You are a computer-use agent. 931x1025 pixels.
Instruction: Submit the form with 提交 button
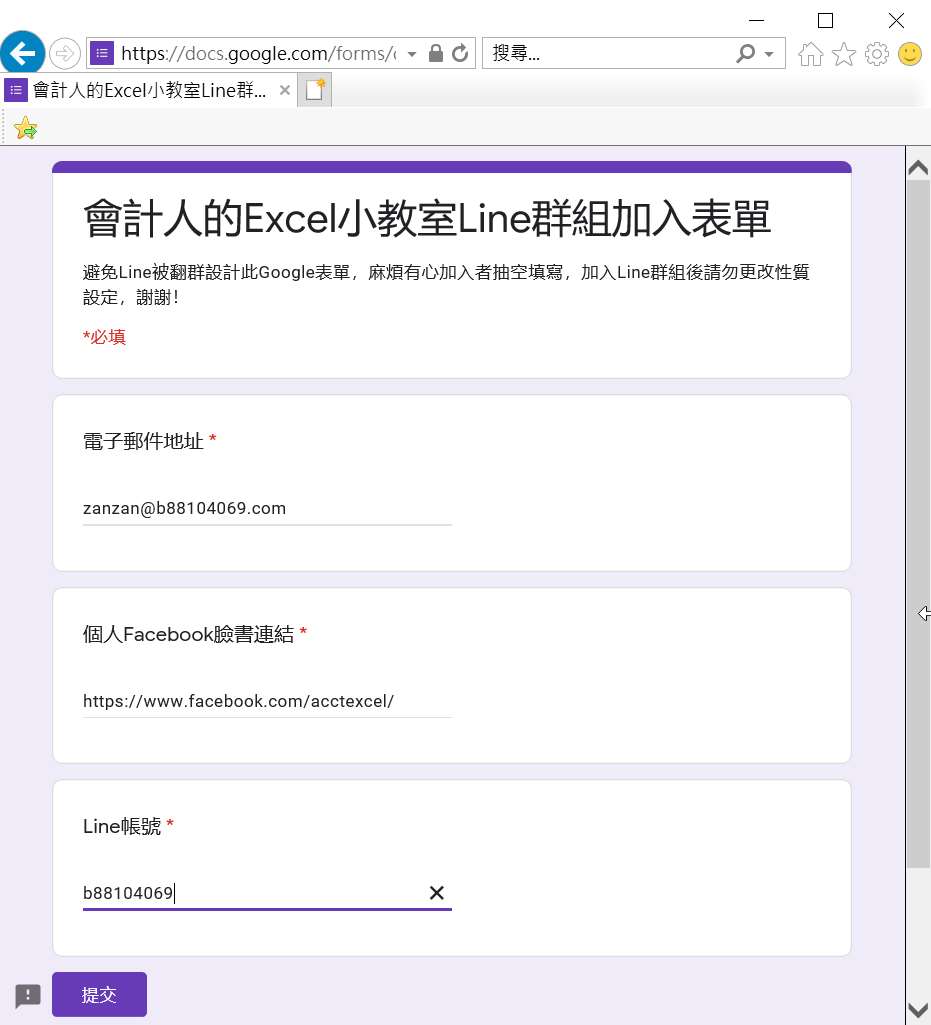[99, 994]
